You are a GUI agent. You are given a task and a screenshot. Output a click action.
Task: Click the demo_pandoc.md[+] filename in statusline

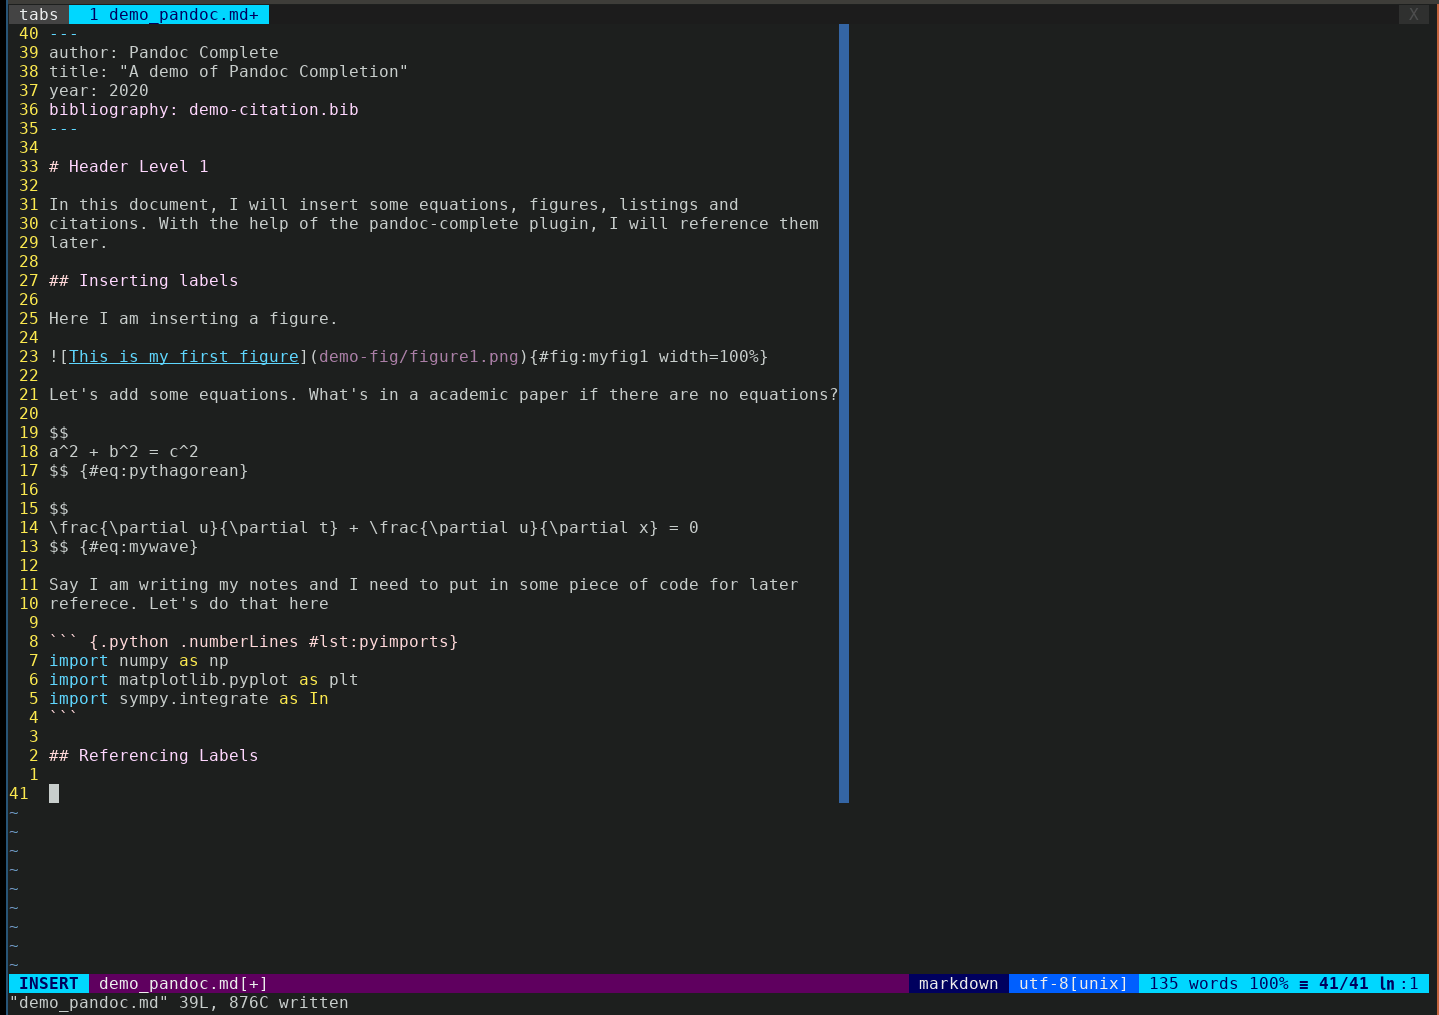coord(183,984)
